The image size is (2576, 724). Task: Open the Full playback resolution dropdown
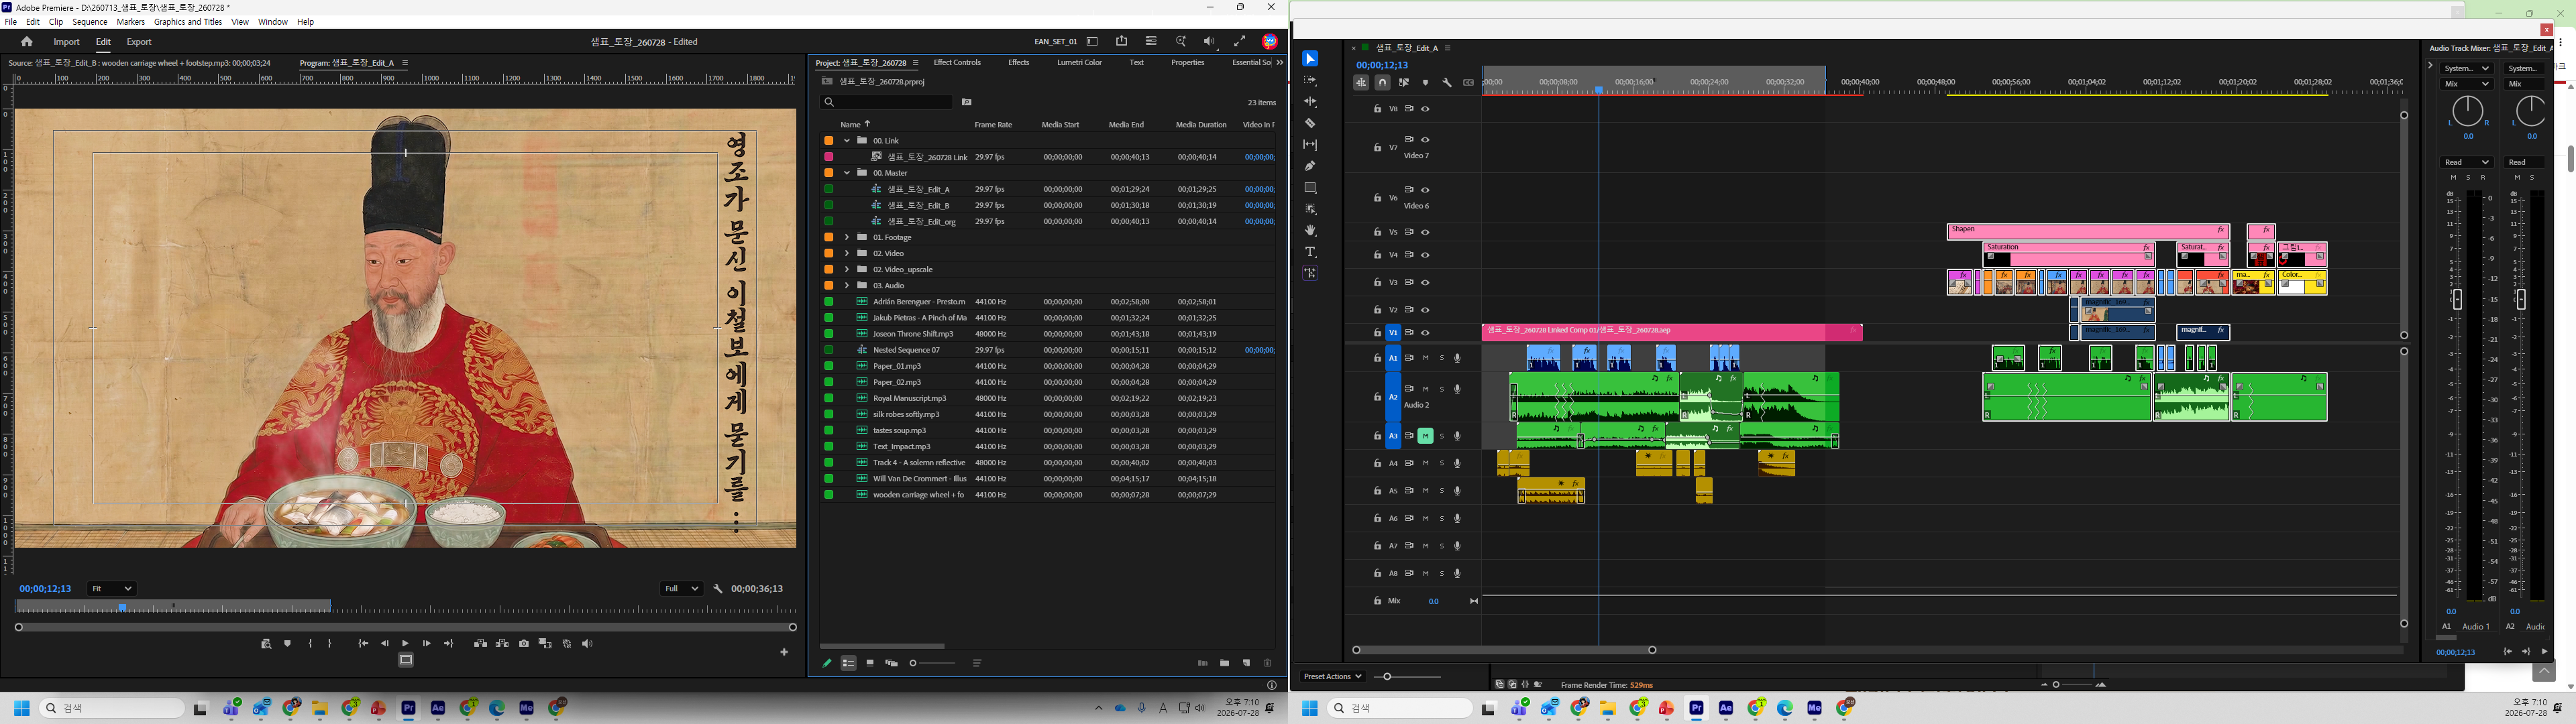(681, 589)
